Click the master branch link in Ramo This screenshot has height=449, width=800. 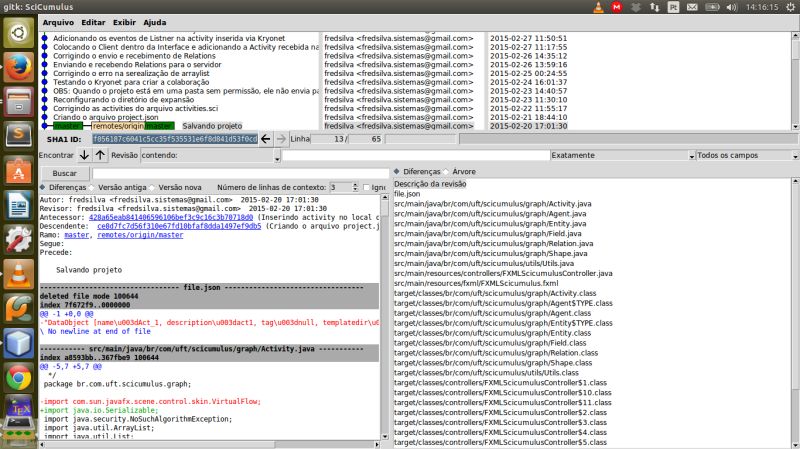tap(77, 235)
